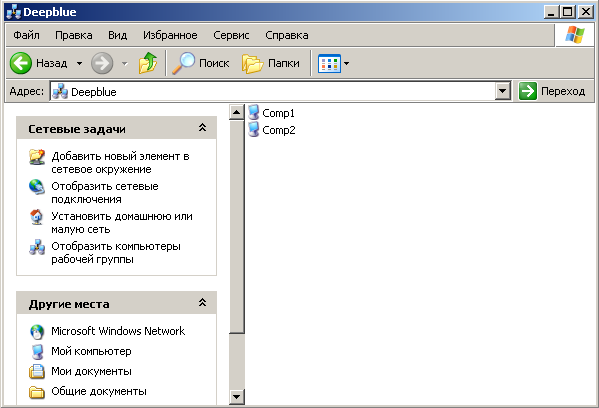Click Отобразить сетевые подключения link
Viewport: 599px width, 408px height.
[x=105, y=193]
